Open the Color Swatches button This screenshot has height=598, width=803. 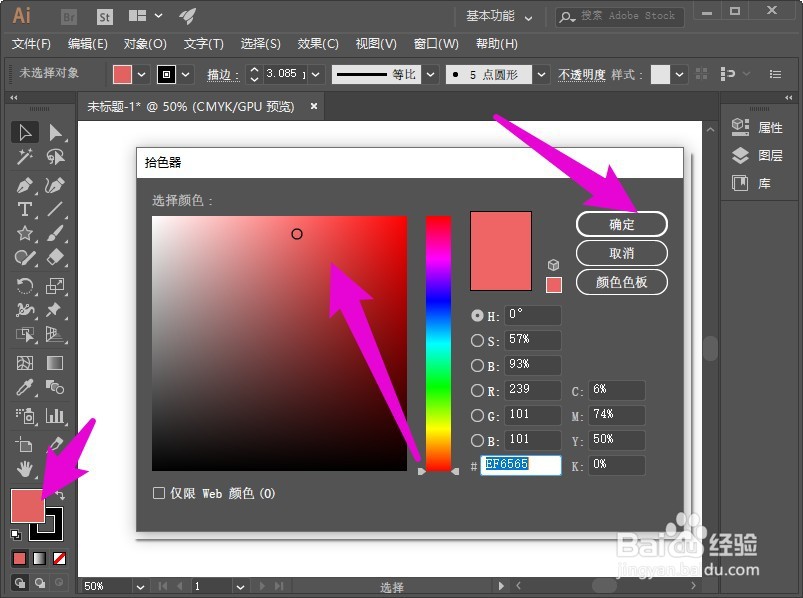[622, 282]
